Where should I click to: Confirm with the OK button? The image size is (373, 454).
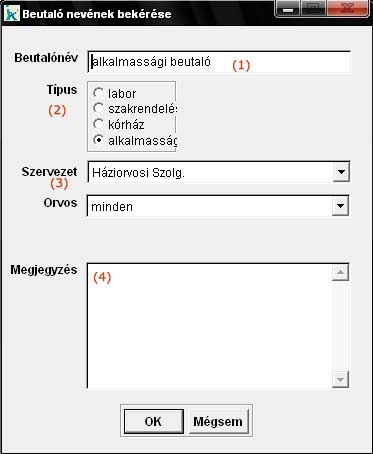(154, 421)
